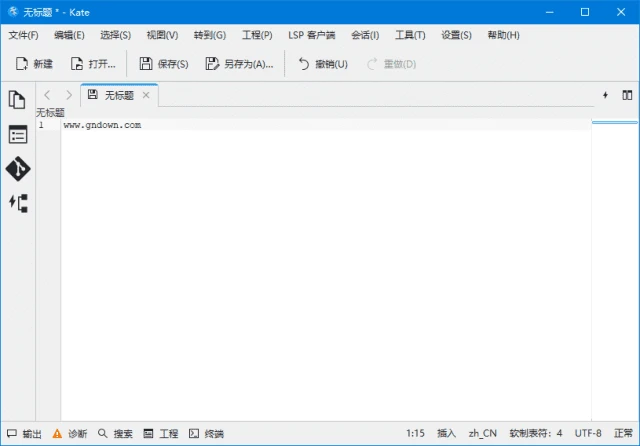Open the 工程(P) menu
Image resolution: width=640 pixels, height=446 pixels.
(x=257, y=35)
